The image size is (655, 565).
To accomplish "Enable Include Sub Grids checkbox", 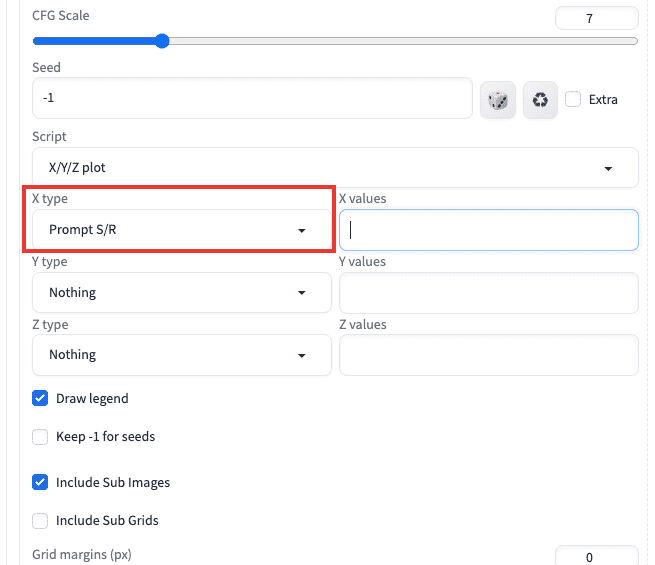I will click(41, 520).
